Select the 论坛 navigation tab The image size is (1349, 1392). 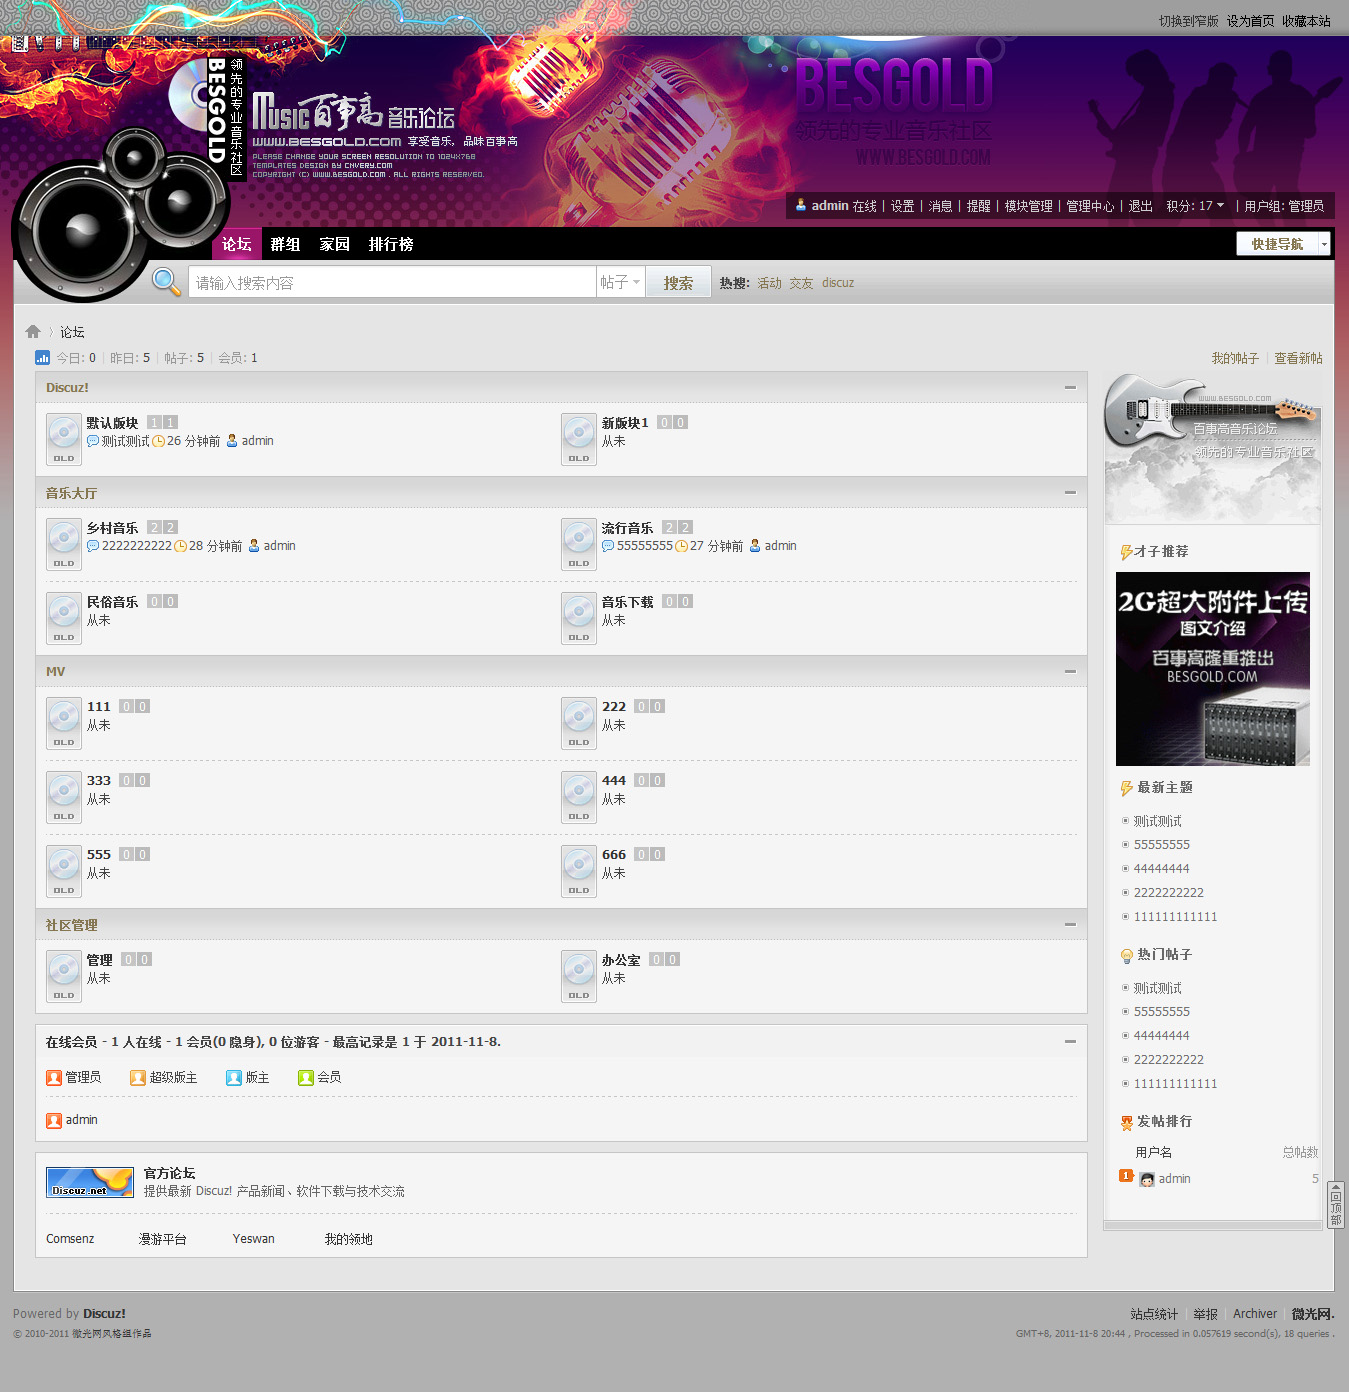(237, 244)
